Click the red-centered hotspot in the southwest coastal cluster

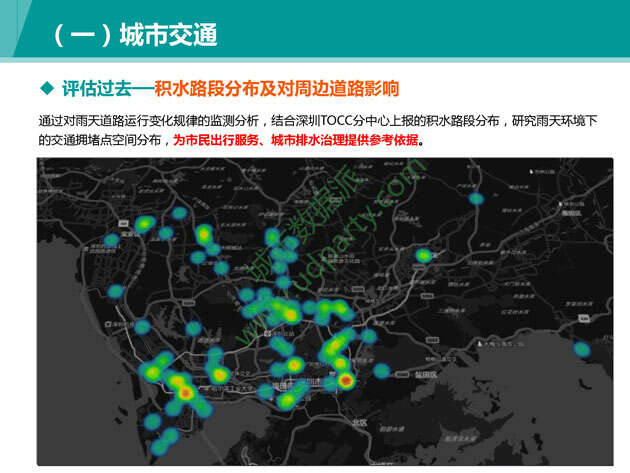tap(184, 393)
